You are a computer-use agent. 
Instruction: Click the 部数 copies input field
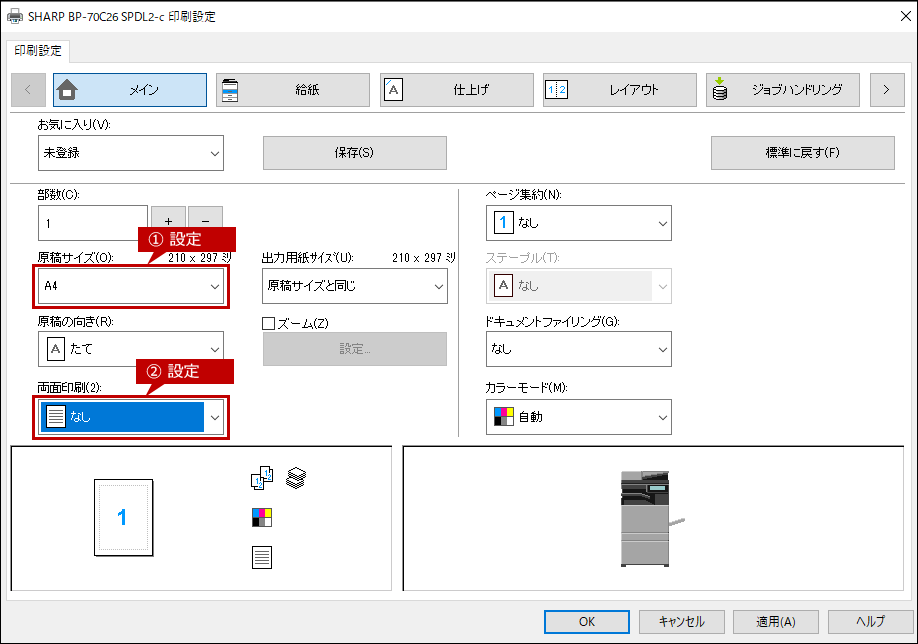coord(93,223)
